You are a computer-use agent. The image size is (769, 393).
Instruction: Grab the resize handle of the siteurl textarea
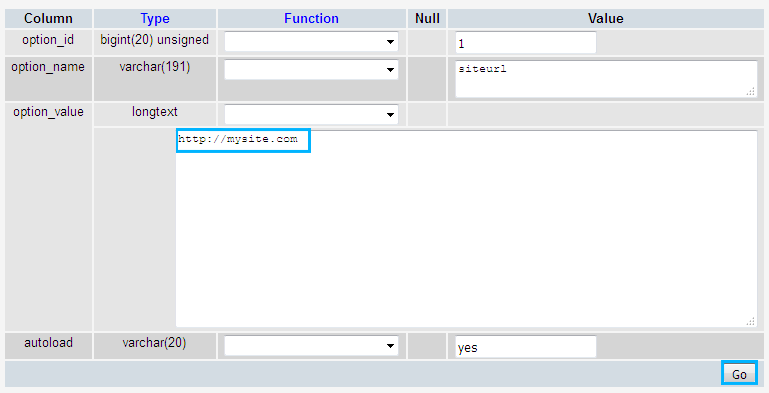tap(751, 92)
